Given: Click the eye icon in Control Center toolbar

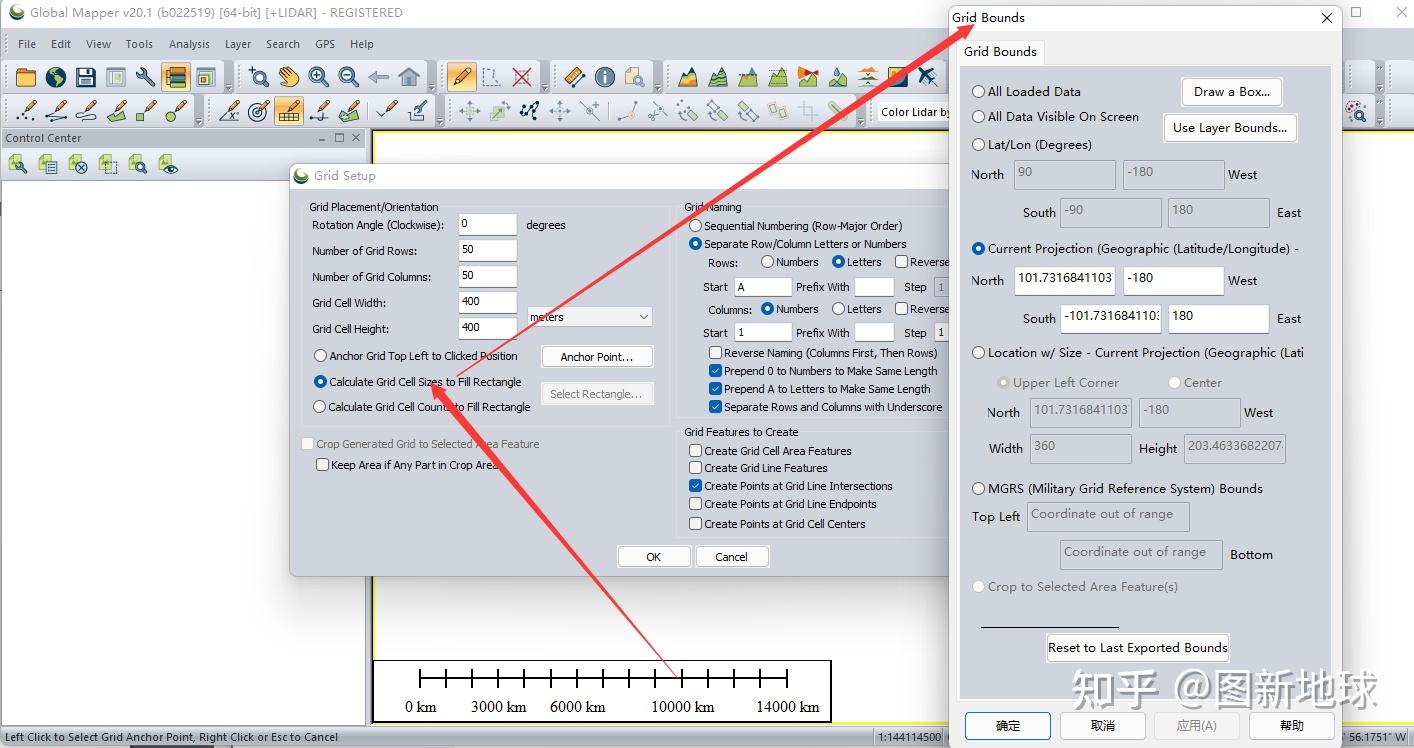Looking at the screenshot, I should (x=168, y=165).
